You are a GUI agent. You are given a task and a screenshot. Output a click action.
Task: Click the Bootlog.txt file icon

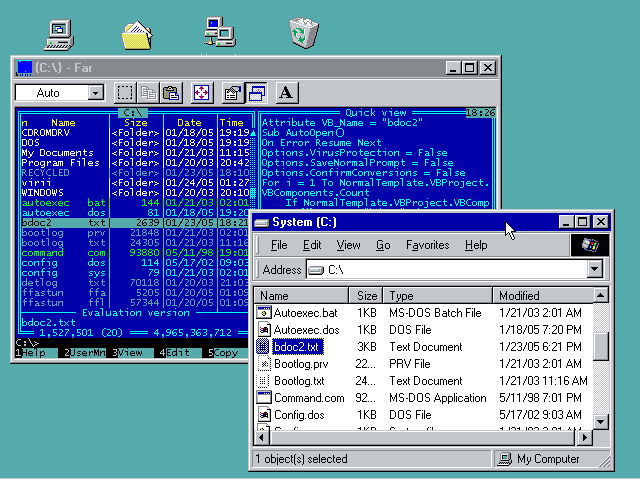tap(263, 381)
